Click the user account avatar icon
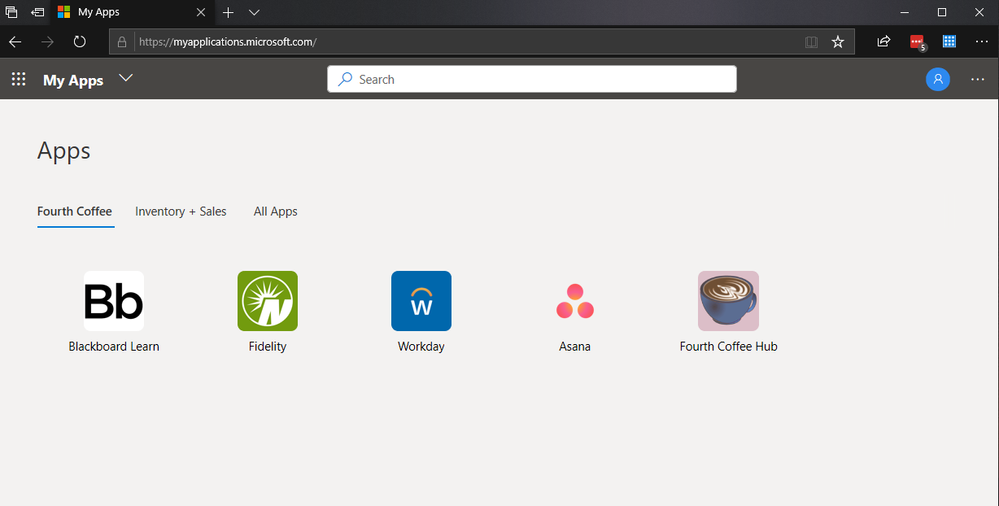 pyautogui.click(x=938, y=79)
